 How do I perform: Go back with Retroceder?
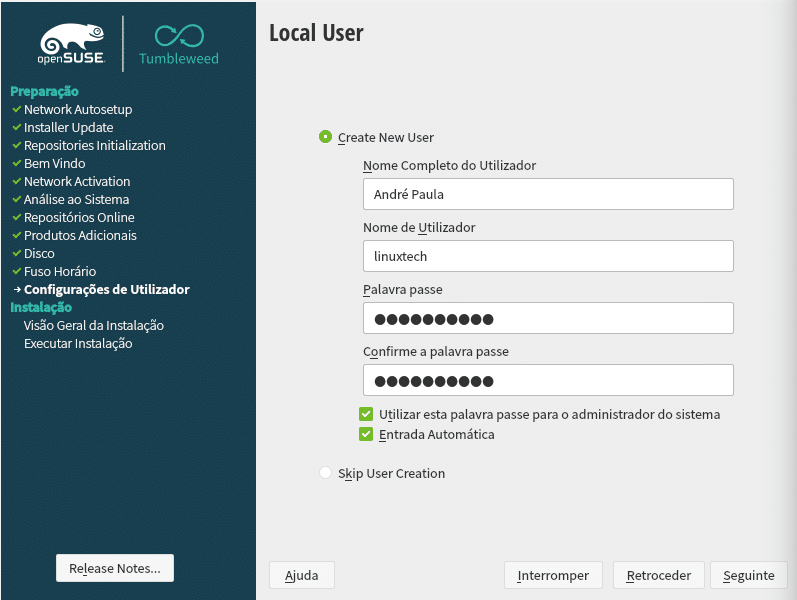click(x=659, y=575)
